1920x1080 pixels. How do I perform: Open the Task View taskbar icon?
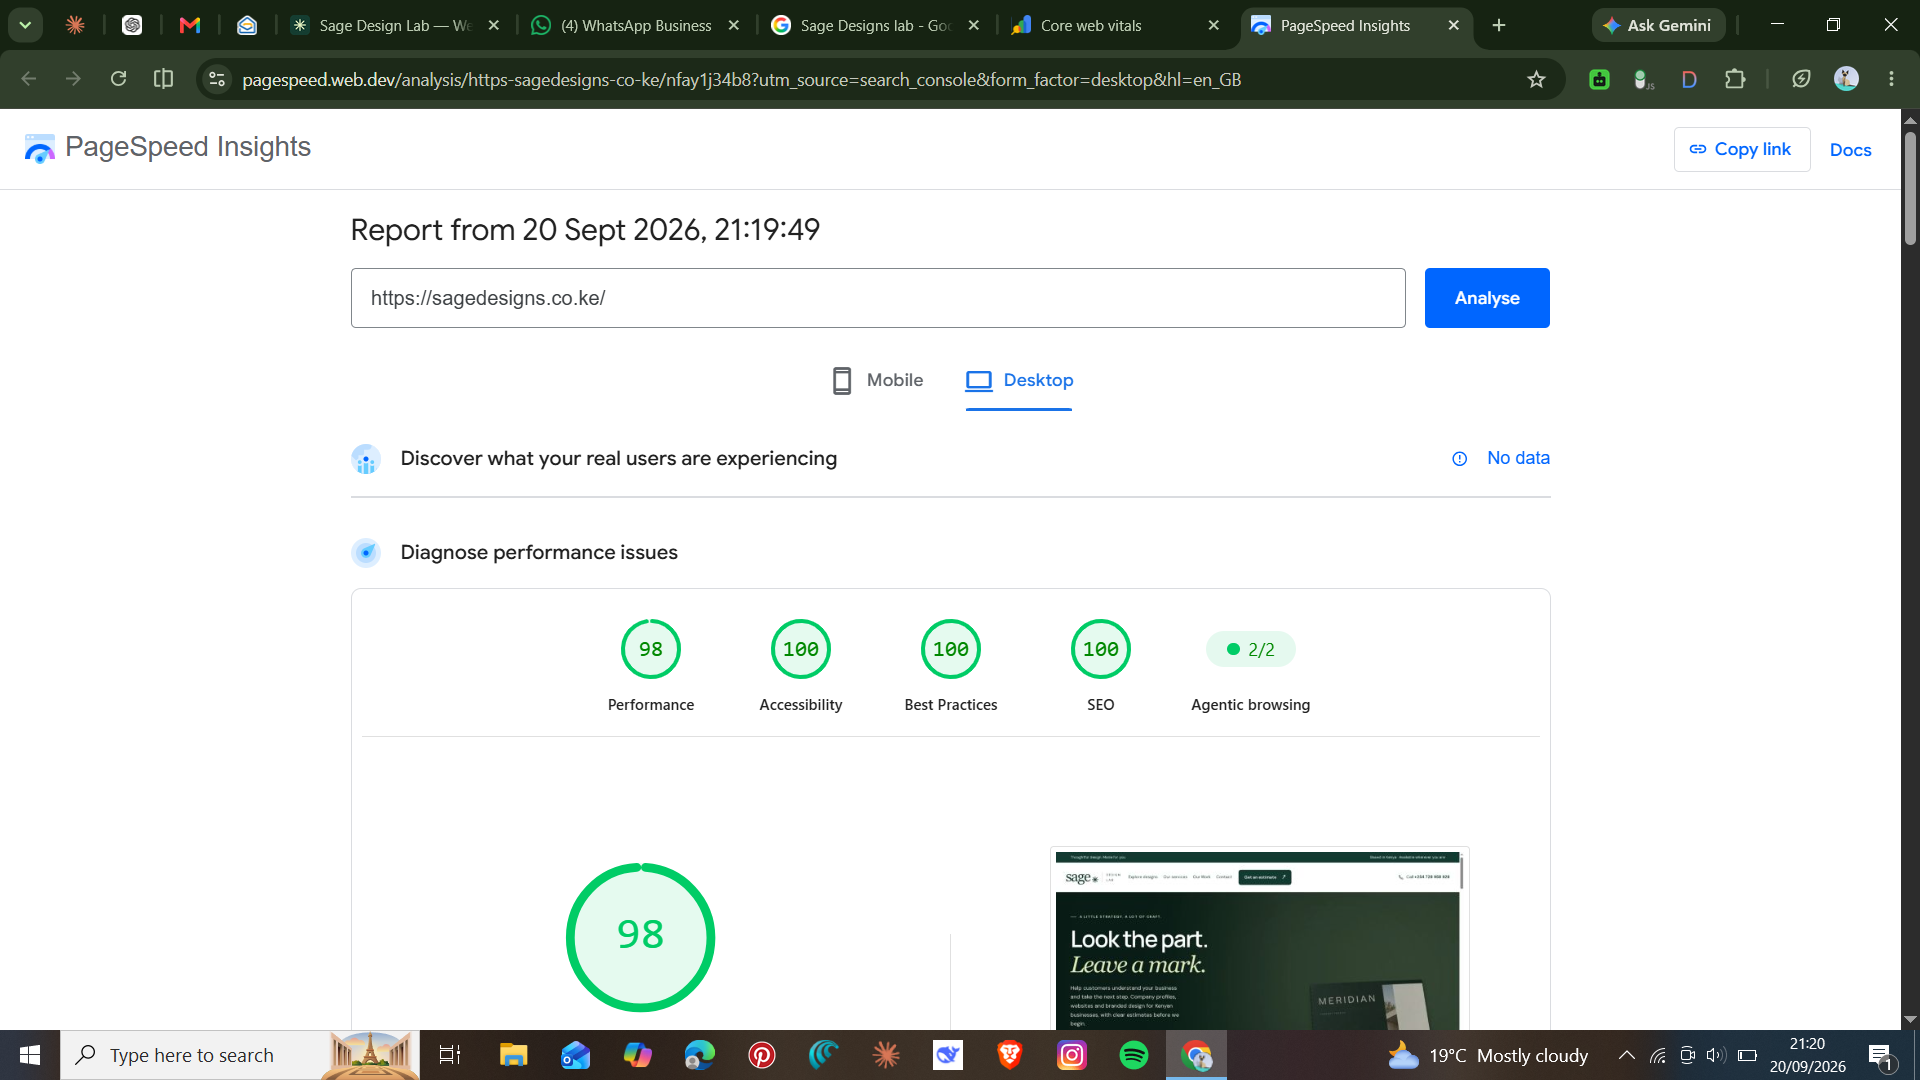tap(450, 1055)
